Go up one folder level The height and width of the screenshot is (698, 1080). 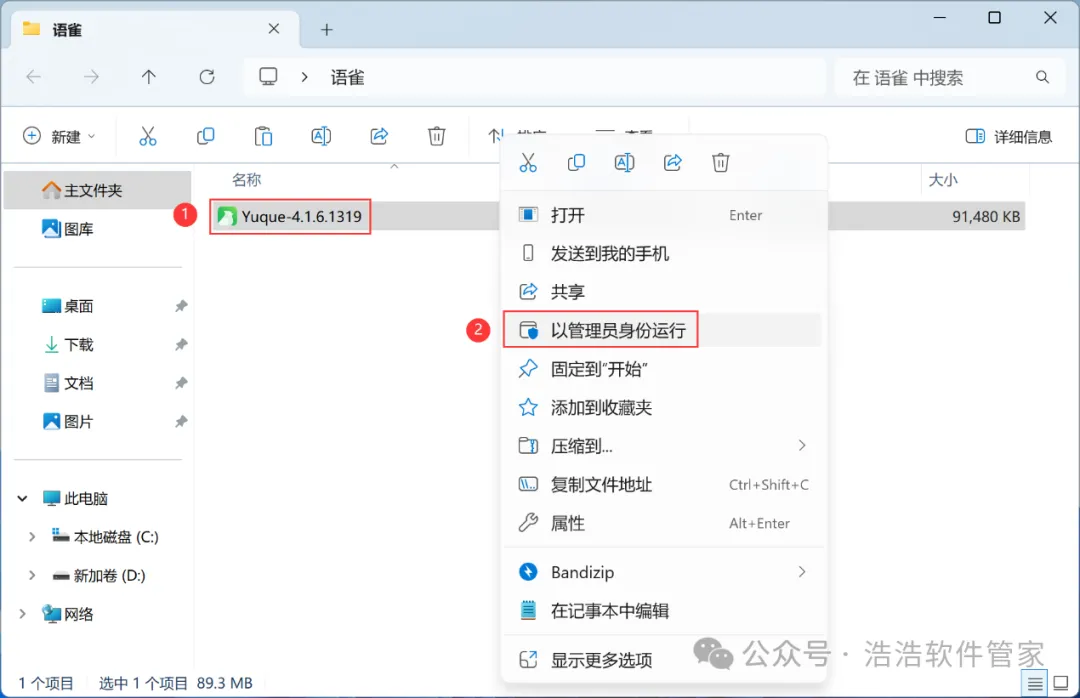149,76
